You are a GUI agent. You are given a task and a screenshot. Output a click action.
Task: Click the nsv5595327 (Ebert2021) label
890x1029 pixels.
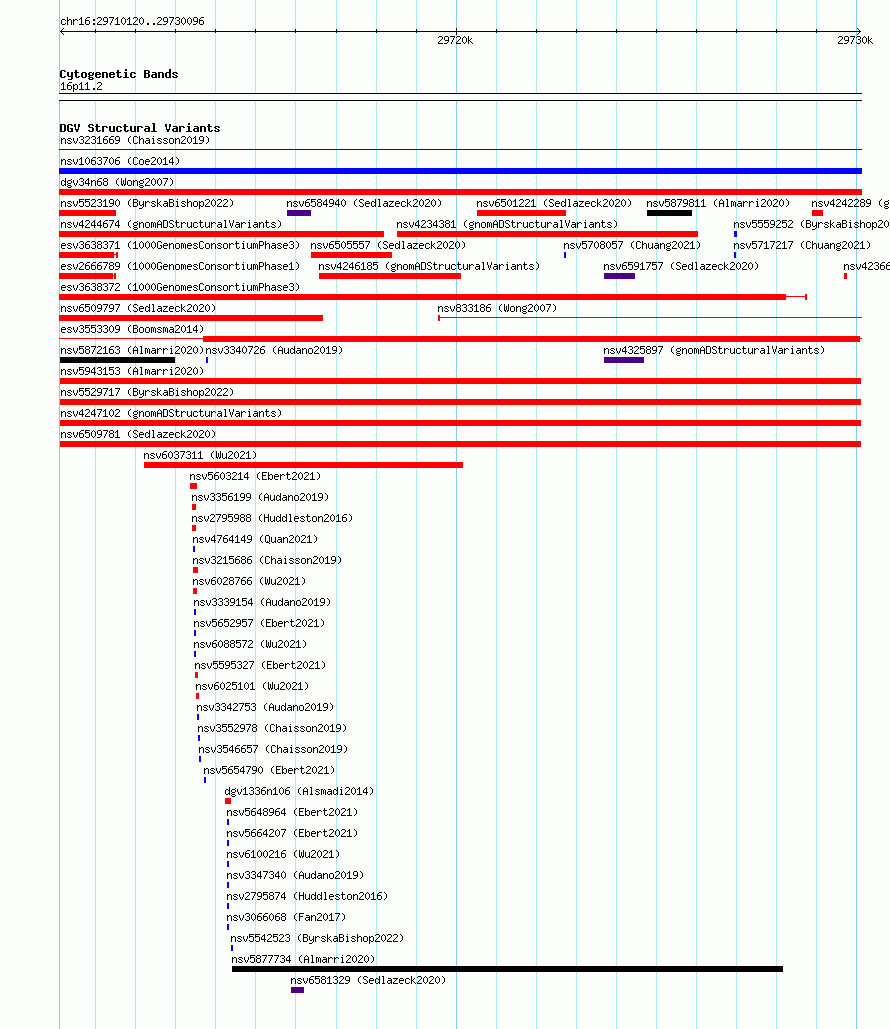coord(261,665)
